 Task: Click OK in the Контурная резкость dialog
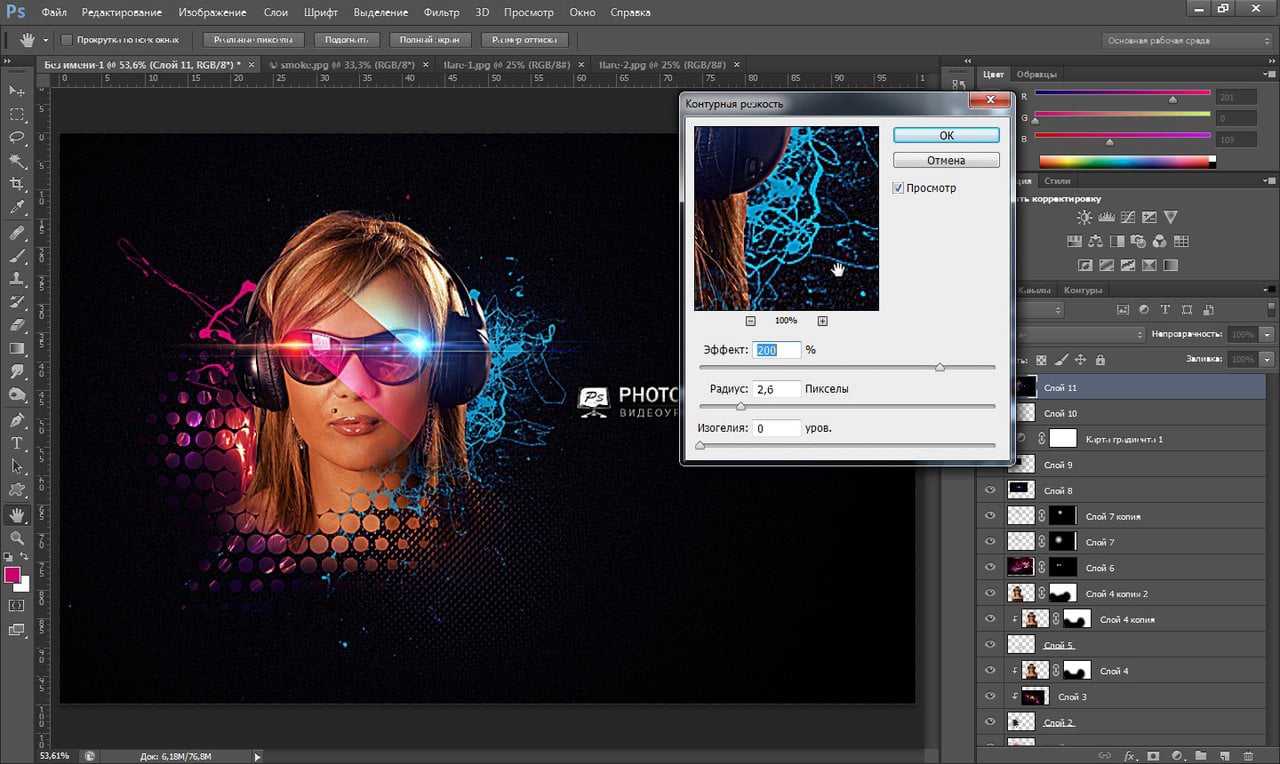946,135
